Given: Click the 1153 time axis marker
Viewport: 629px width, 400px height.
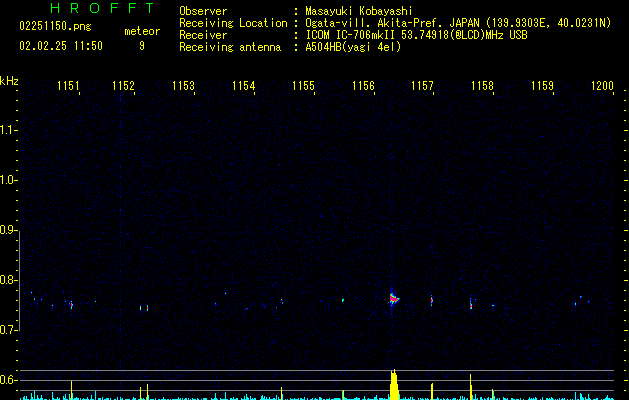Looking at the screenshot, I should (183, 86).
